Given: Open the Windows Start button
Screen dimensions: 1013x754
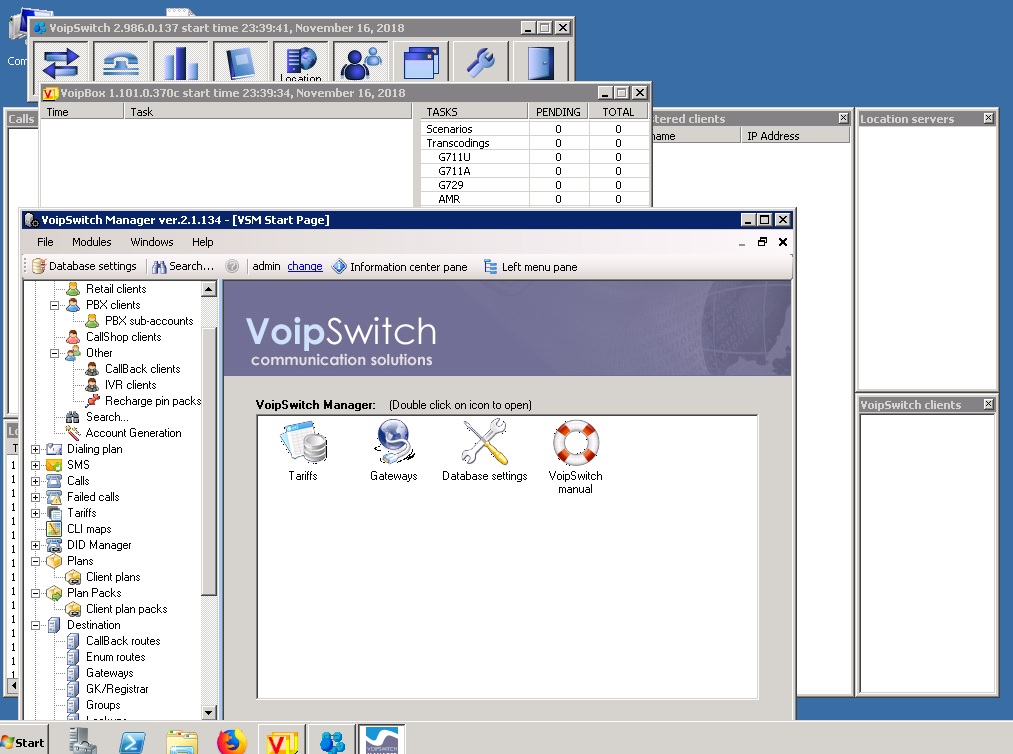Looking at the screenshot, I should [23, 742].
